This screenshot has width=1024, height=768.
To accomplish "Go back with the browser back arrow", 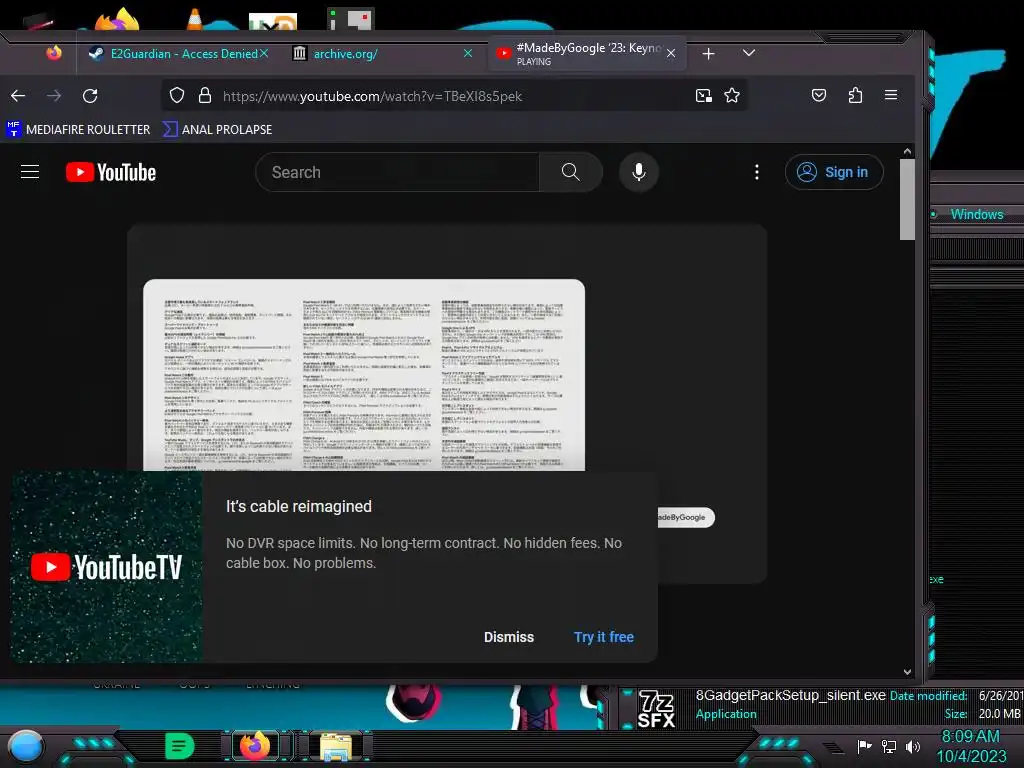I will pyautogui.click(x=18, y=96).
